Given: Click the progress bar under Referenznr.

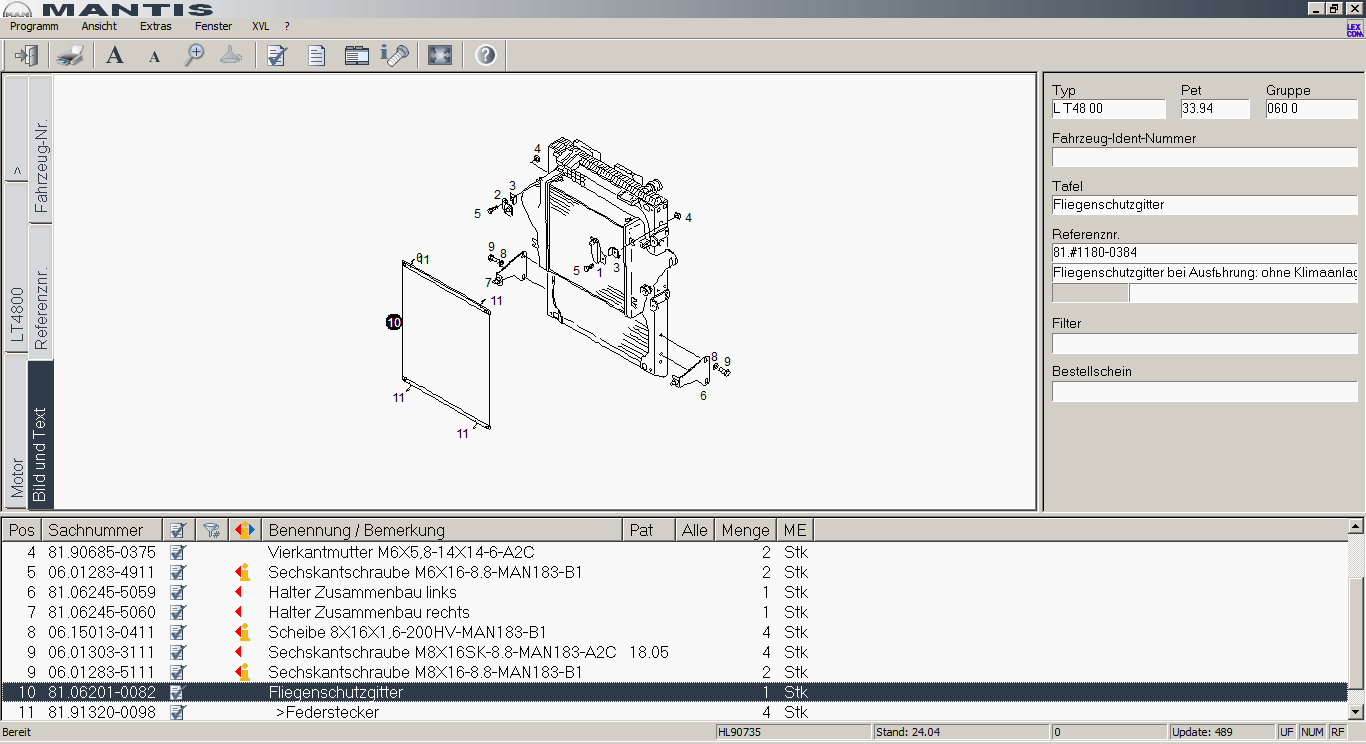Looking at the screenshot, I should point(1090,293).
